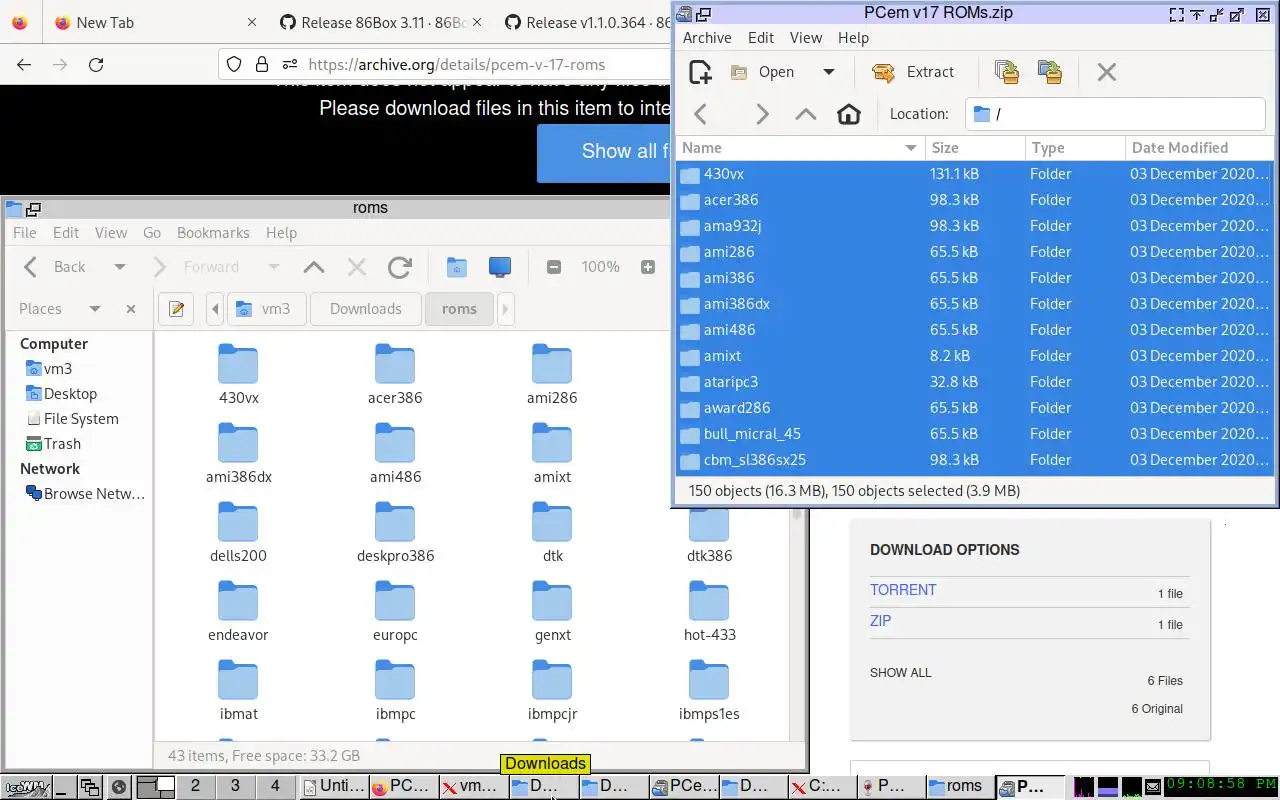1280x800 pixels.
Task: Click the Downloads path bar button
Action: pyautogui.click(x=366, y=309)
